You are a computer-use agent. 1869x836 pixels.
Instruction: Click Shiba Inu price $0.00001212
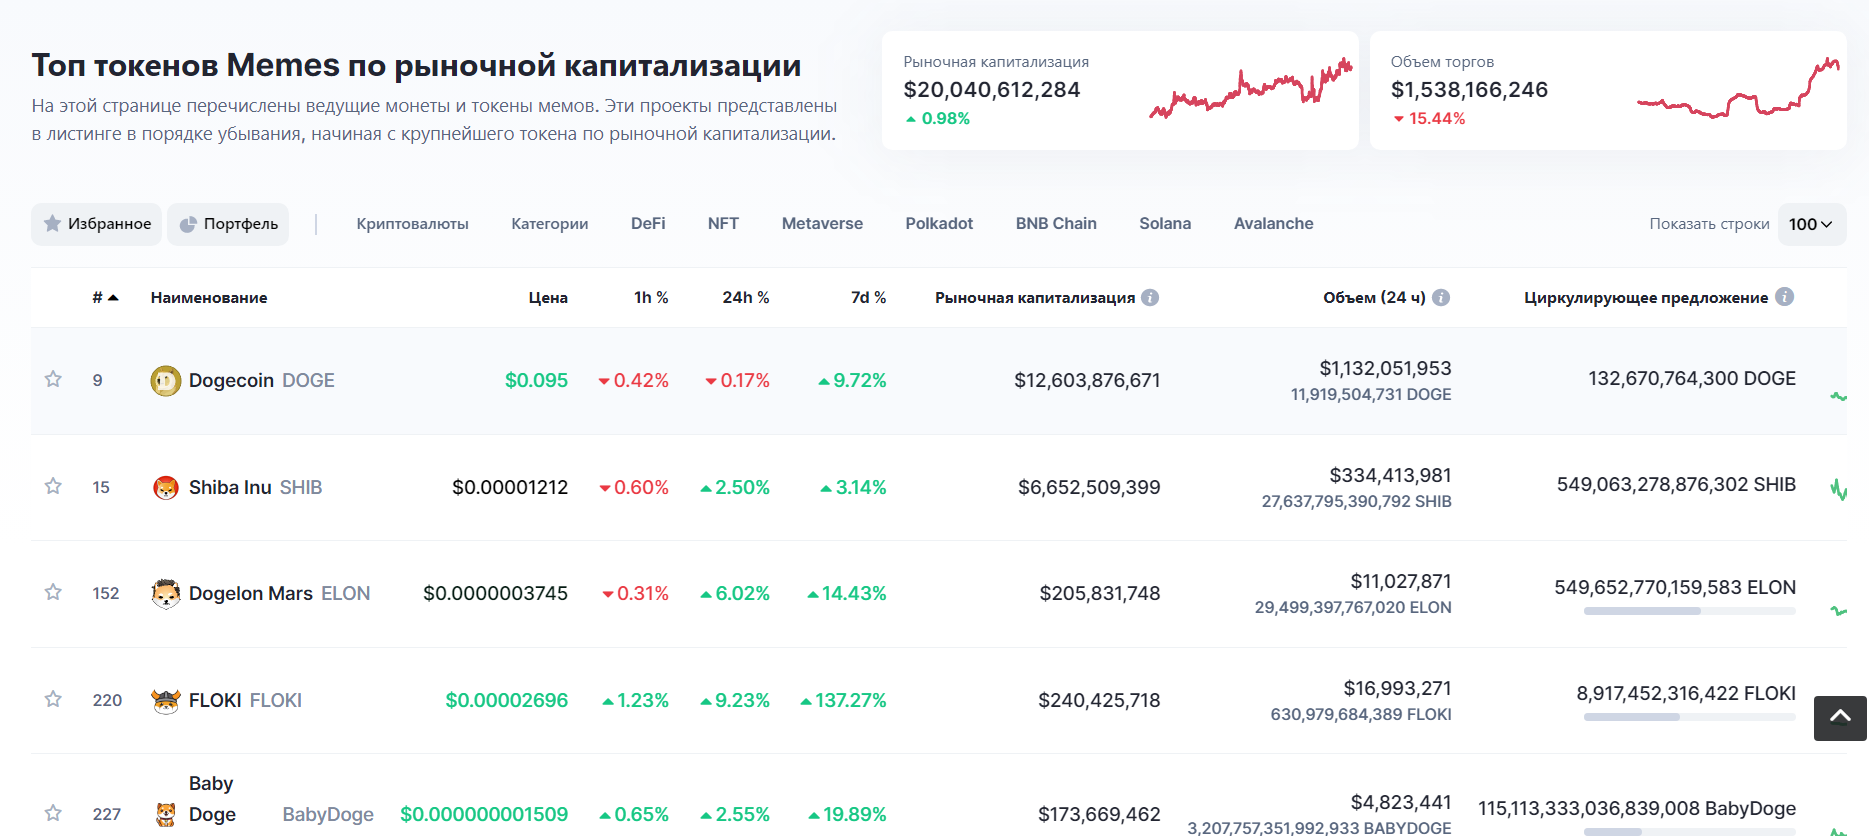click(510, 487)
